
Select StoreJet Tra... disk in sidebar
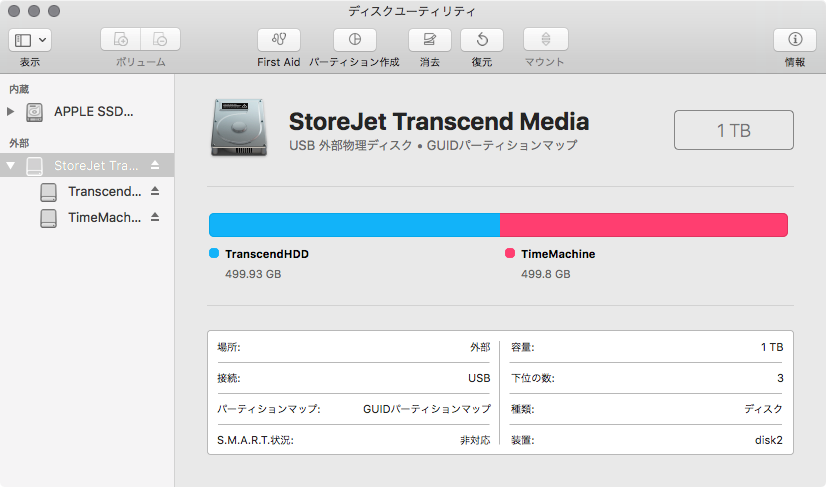pyautogui.click(x=87, y=165)
